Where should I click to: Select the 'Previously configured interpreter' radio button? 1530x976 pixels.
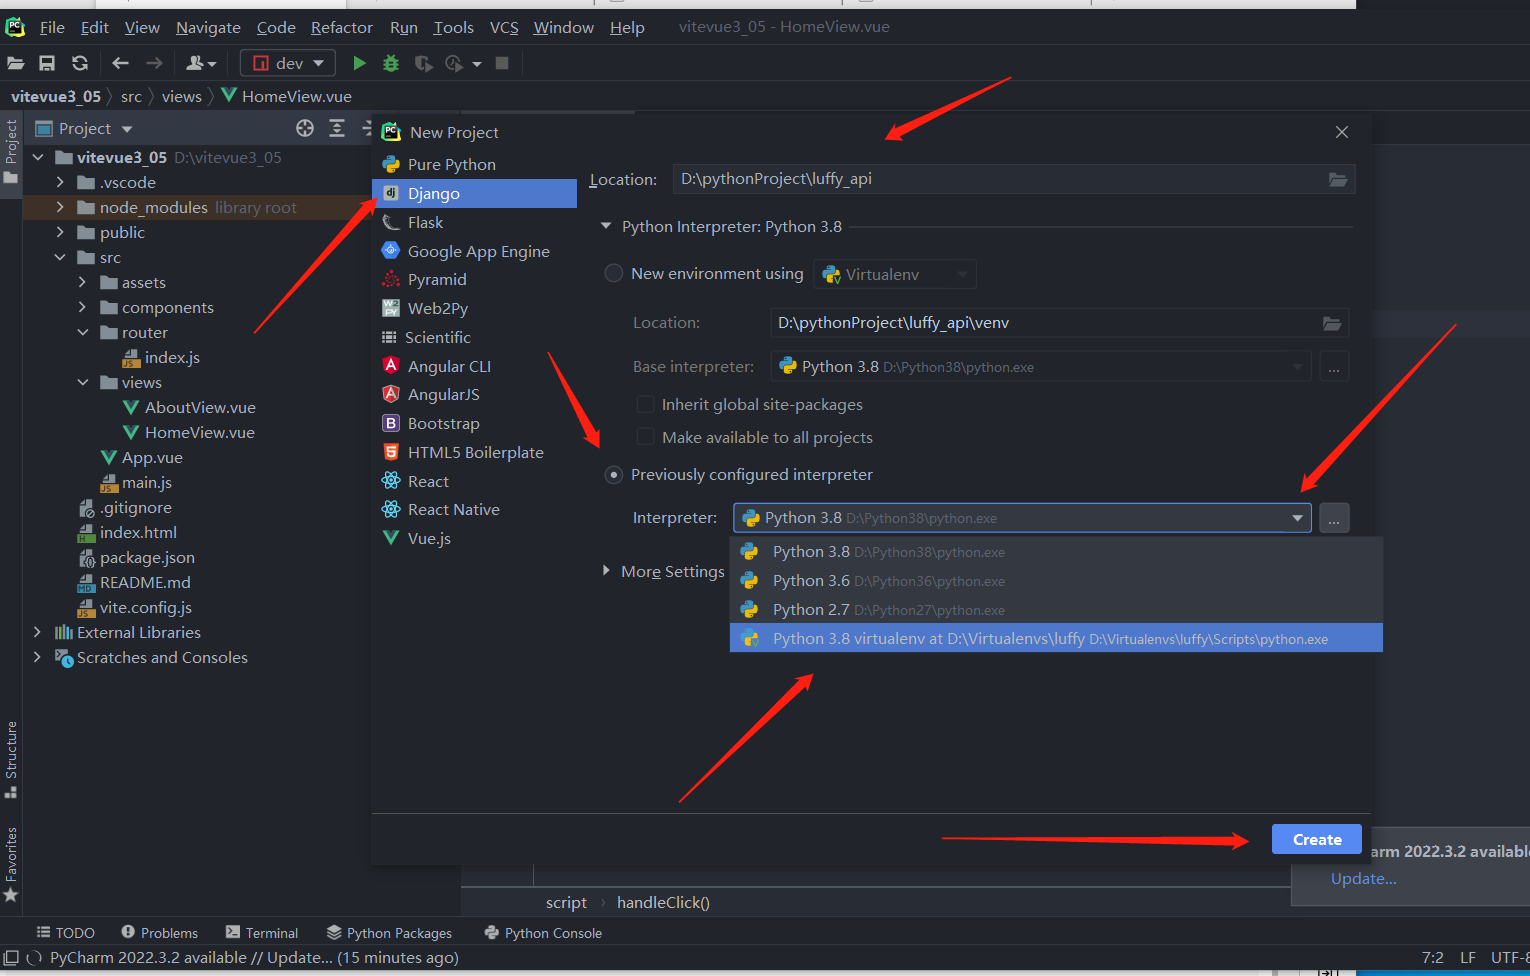tap(614, 474)
